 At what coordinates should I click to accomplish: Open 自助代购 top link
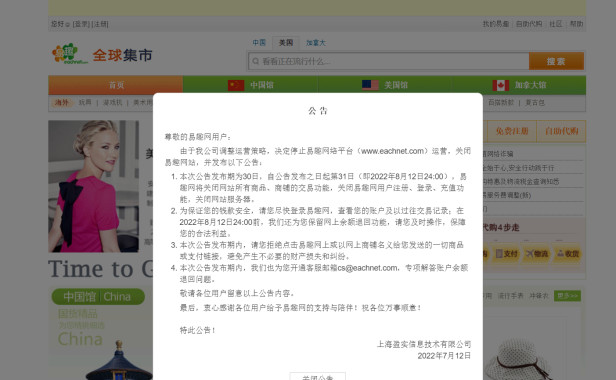[x=529, y=24]
